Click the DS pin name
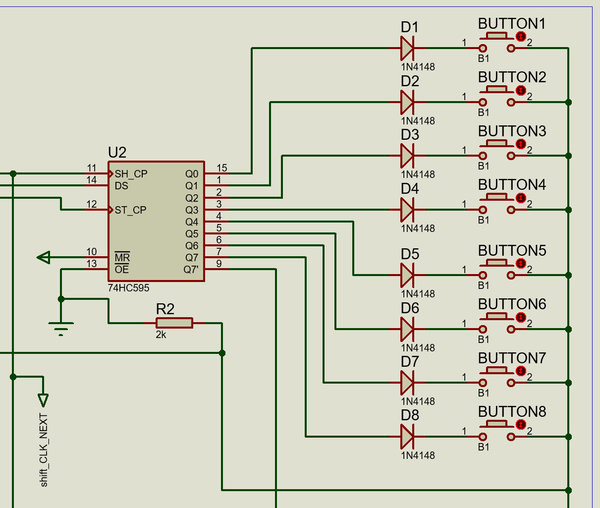This screenshot has width=600, height=508. [x=121, y=186]
